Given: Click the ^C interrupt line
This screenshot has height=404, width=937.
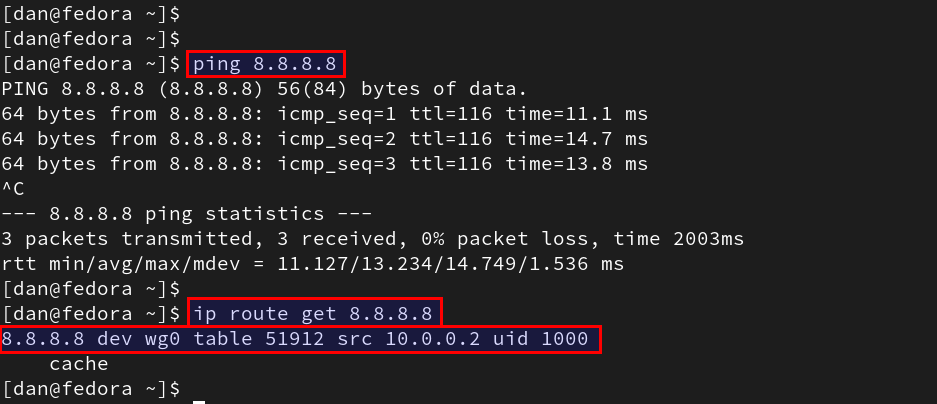Looking at the screenshot, I should (13, 189).
